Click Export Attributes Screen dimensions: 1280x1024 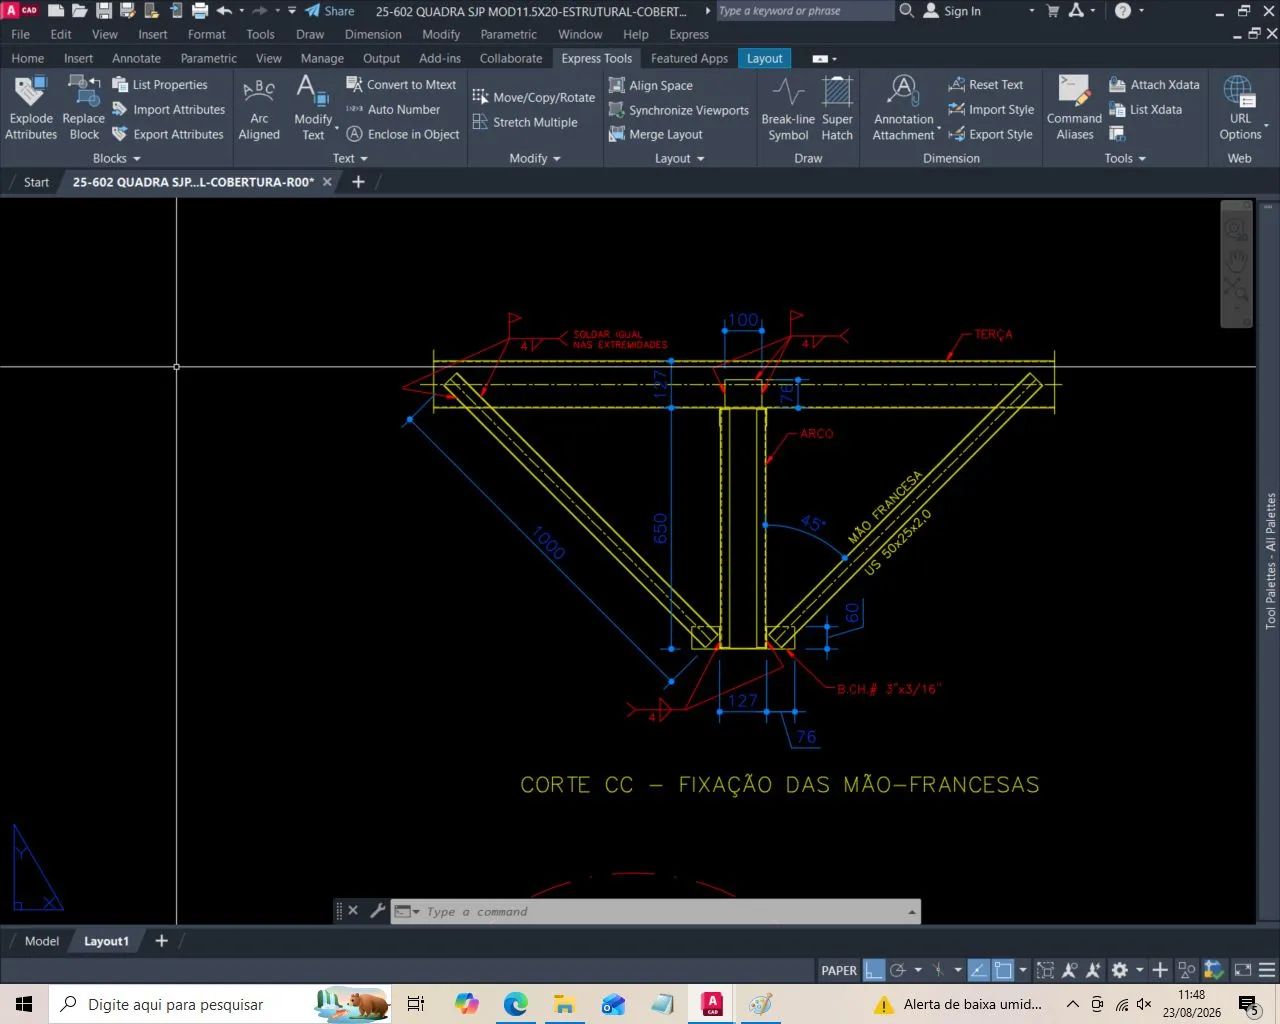(168, 134)
